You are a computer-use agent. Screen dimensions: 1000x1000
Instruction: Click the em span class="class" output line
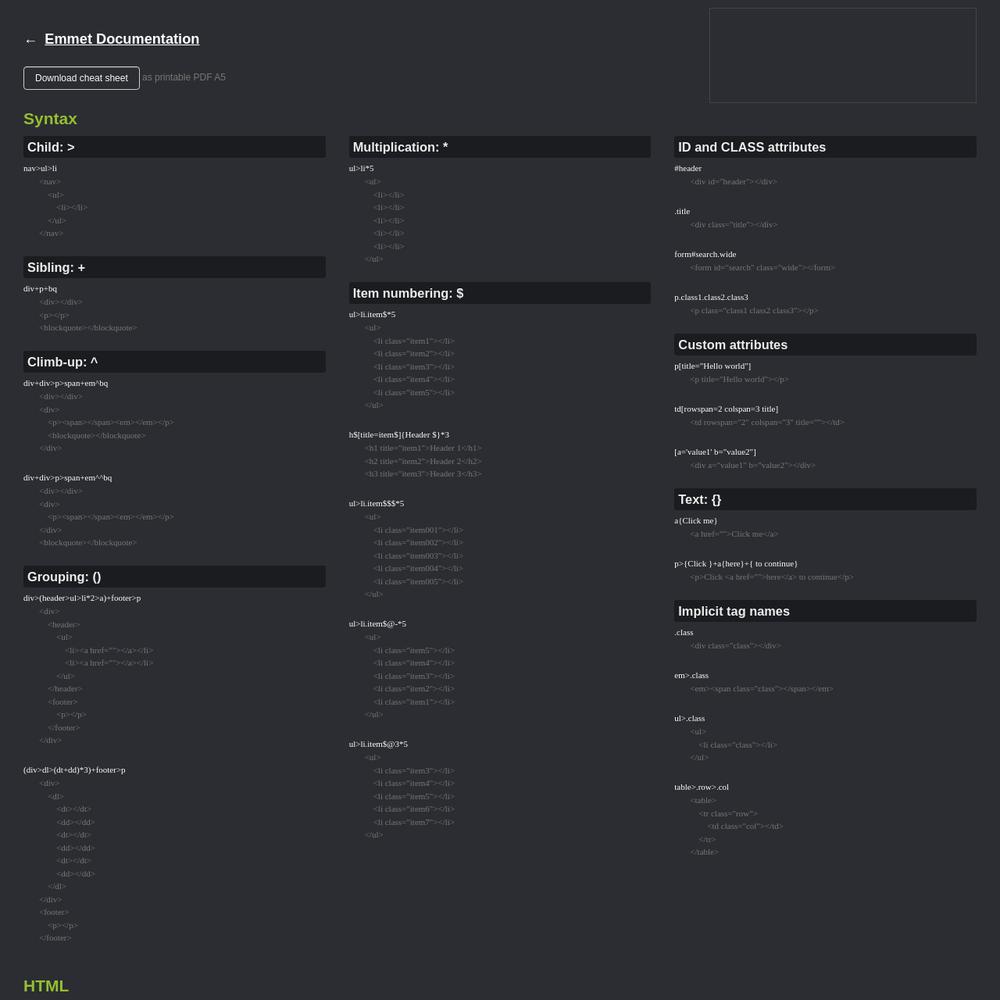point(761,689)
